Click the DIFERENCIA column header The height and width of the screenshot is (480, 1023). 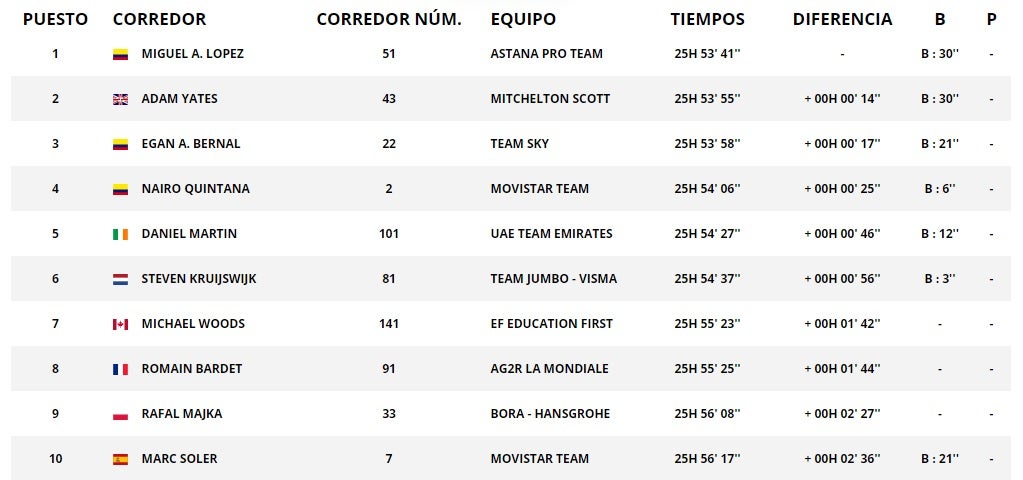click(x=842, y=19)
